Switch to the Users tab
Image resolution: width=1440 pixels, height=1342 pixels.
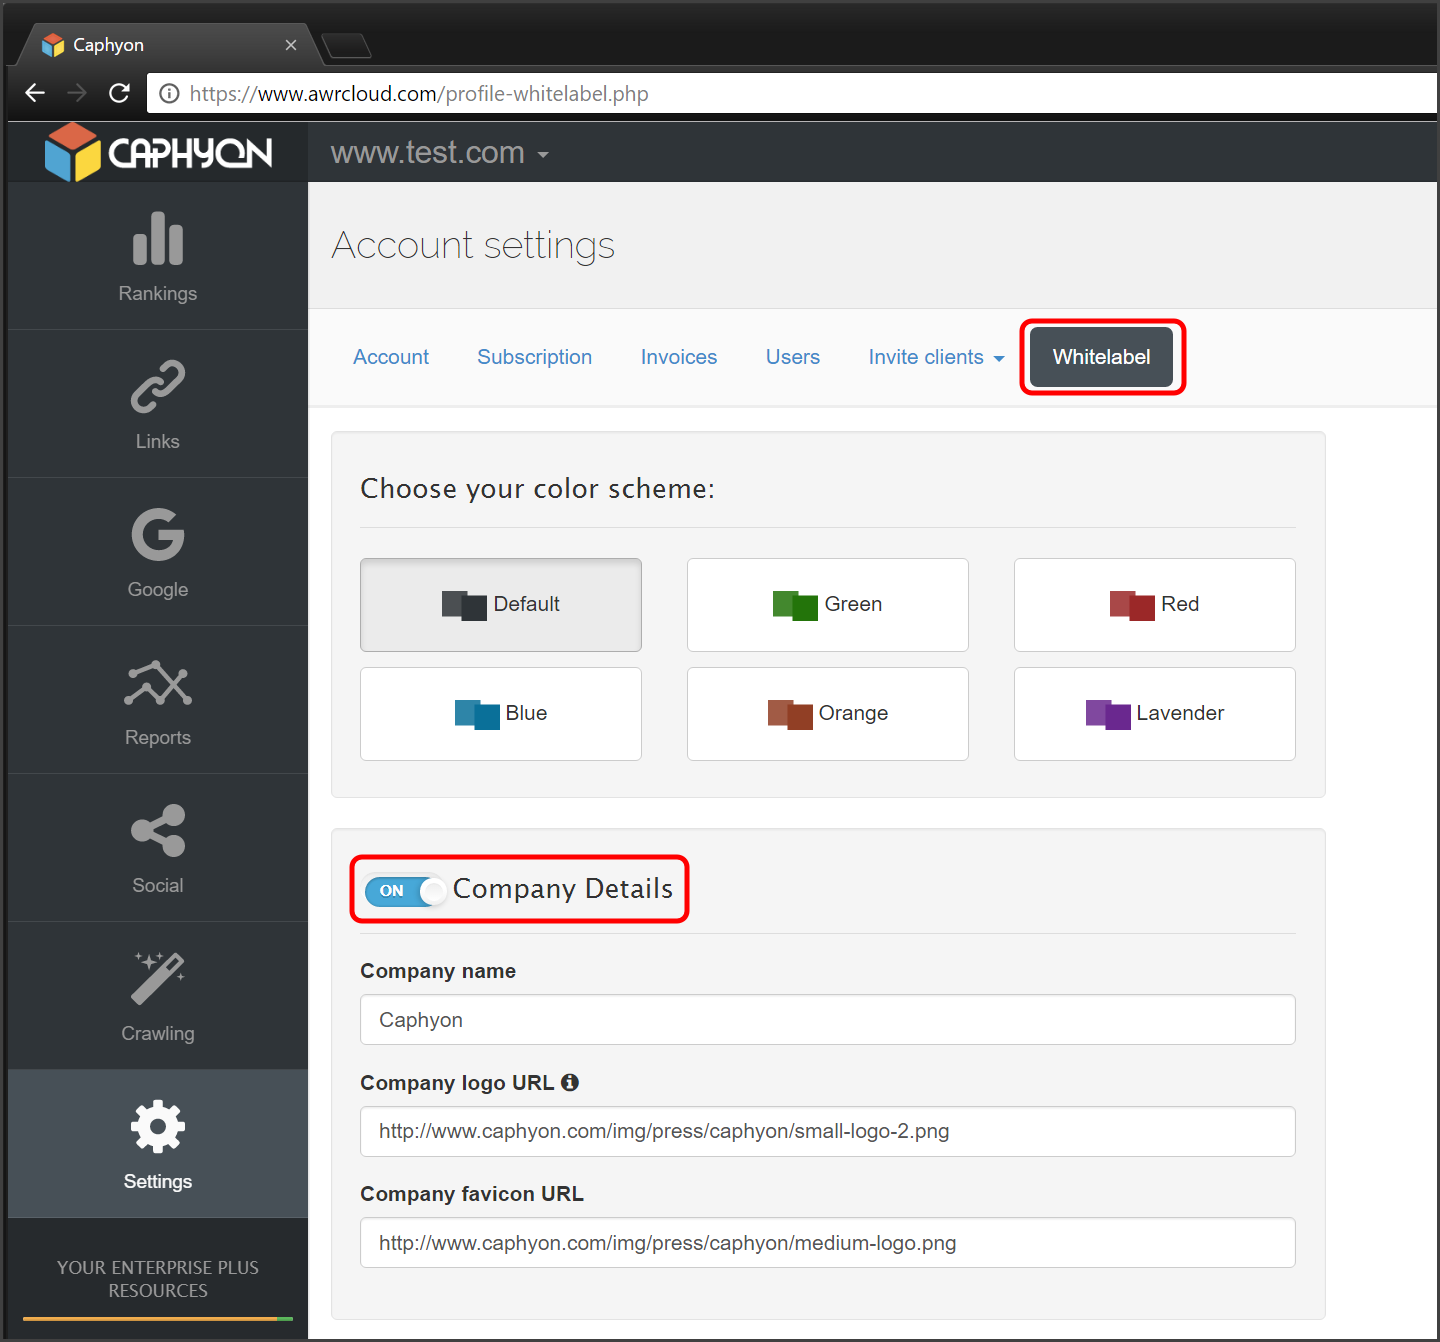pyautogui.click(x=793, y=357)
